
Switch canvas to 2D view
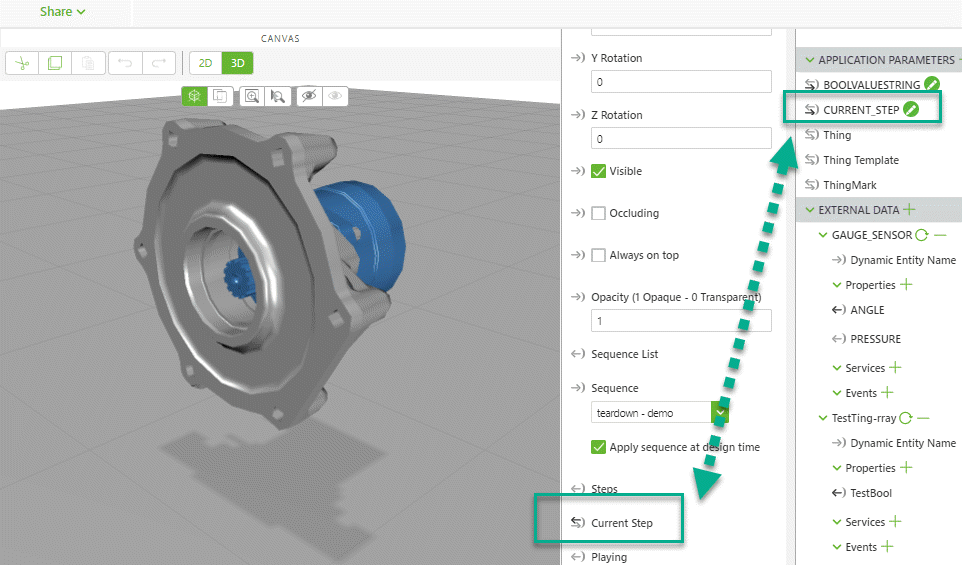pos(205,63)
